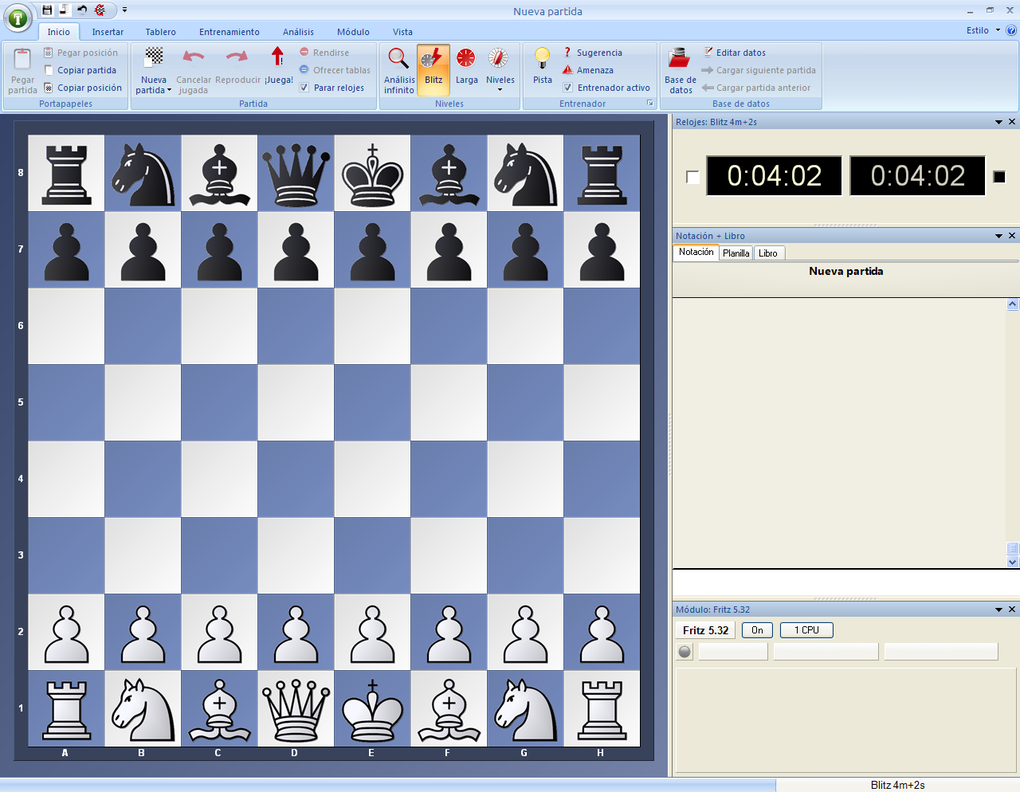Open the Estilo dropdown
The width and height of the screenshot is (1020, 792).
tap(982, 31)
